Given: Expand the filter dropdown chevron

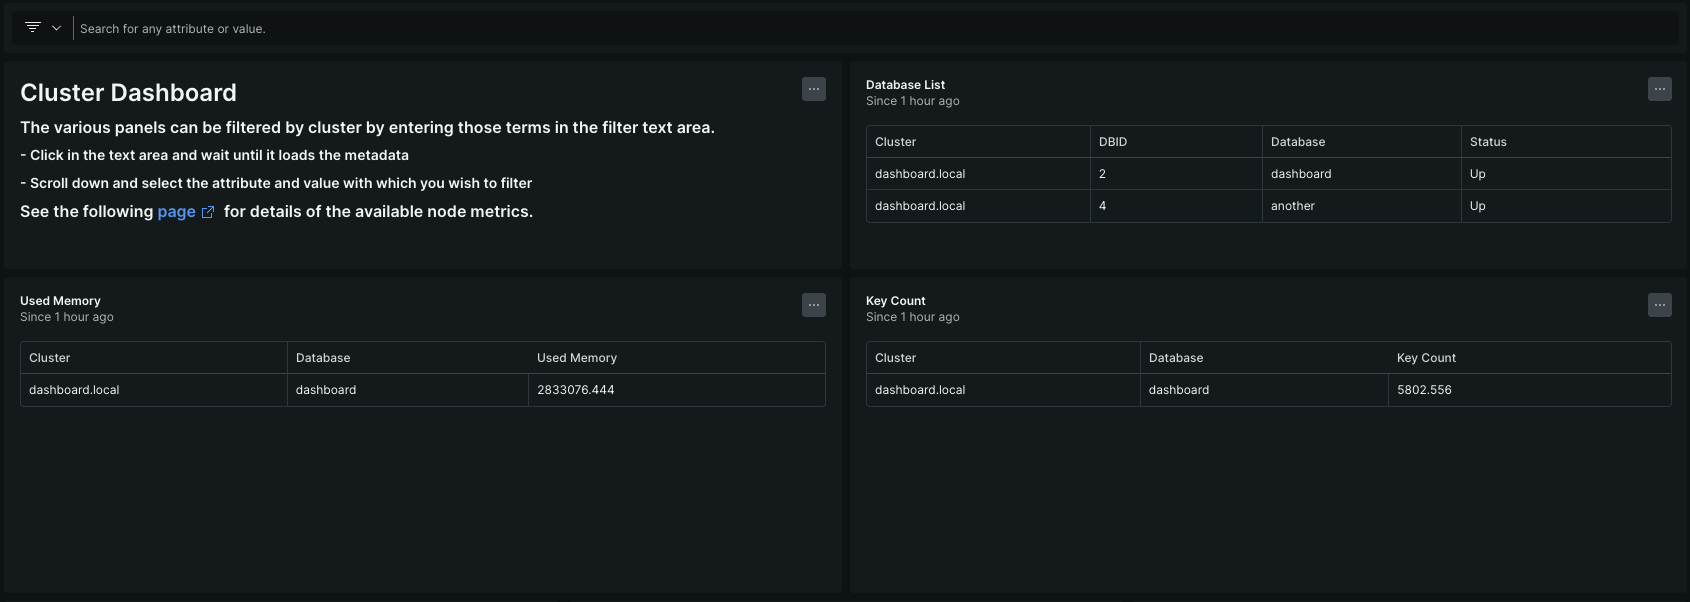Looking at the screenshot, I should (x=57, y=28).
